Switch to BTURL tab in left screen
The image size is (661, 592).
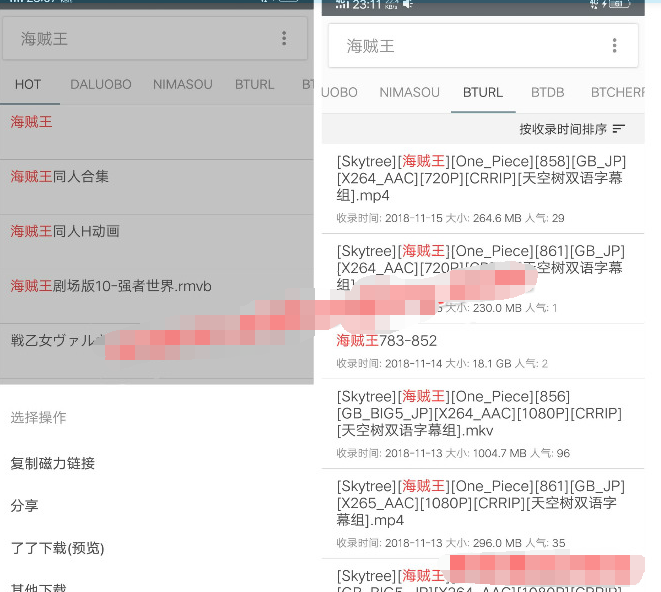coord(255,85)
